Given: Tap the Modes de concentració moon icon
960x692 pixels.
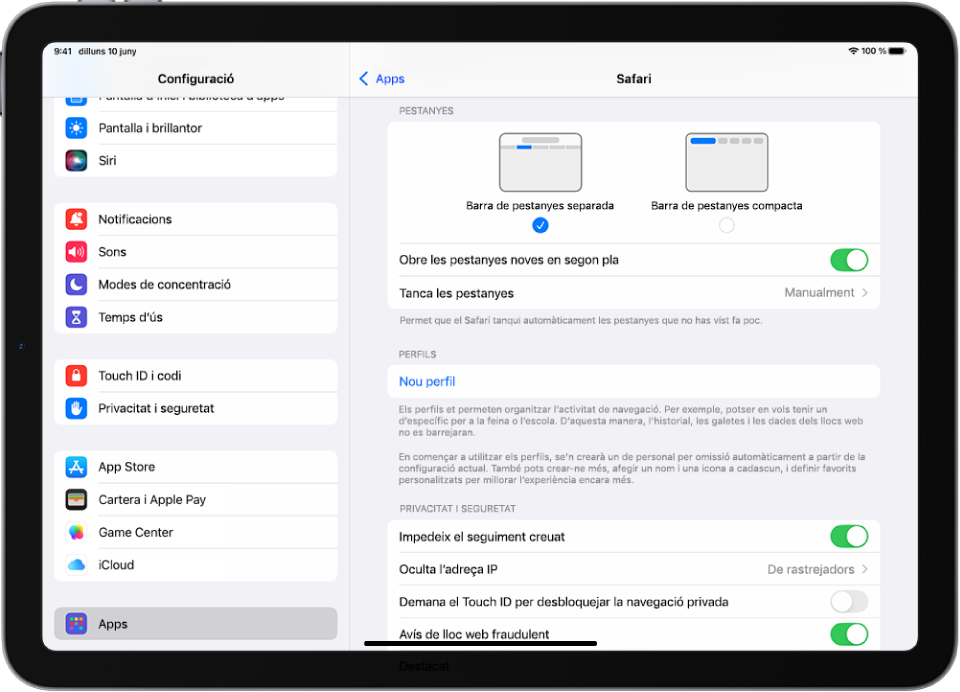Looking at the screenshot, I should 76,284.
